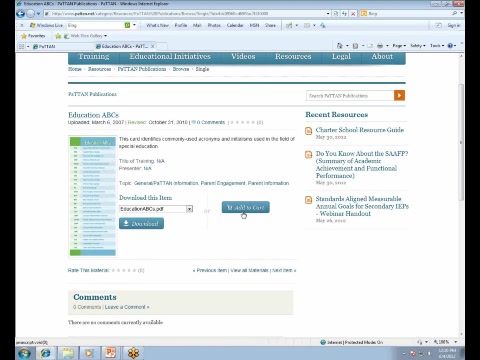480x360 pixels.
Task: Click the browser Forward arrow button
Action: [x=31, y=14]
